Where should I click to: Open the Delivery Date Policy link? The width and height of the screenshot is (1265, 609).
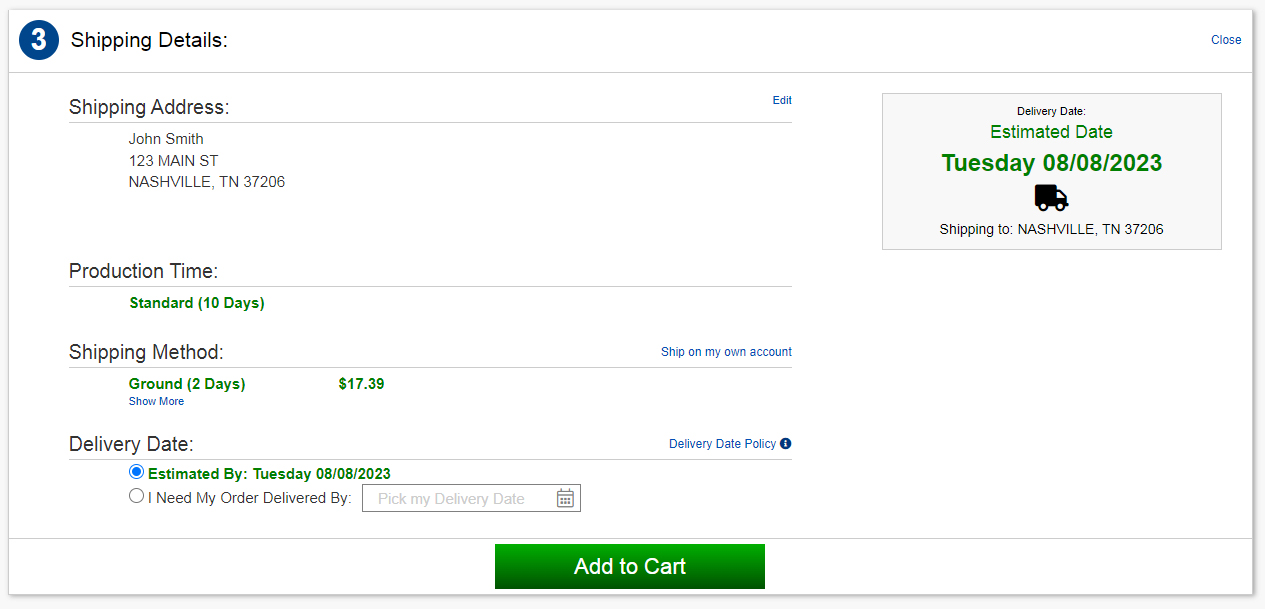tap(722, 443)
